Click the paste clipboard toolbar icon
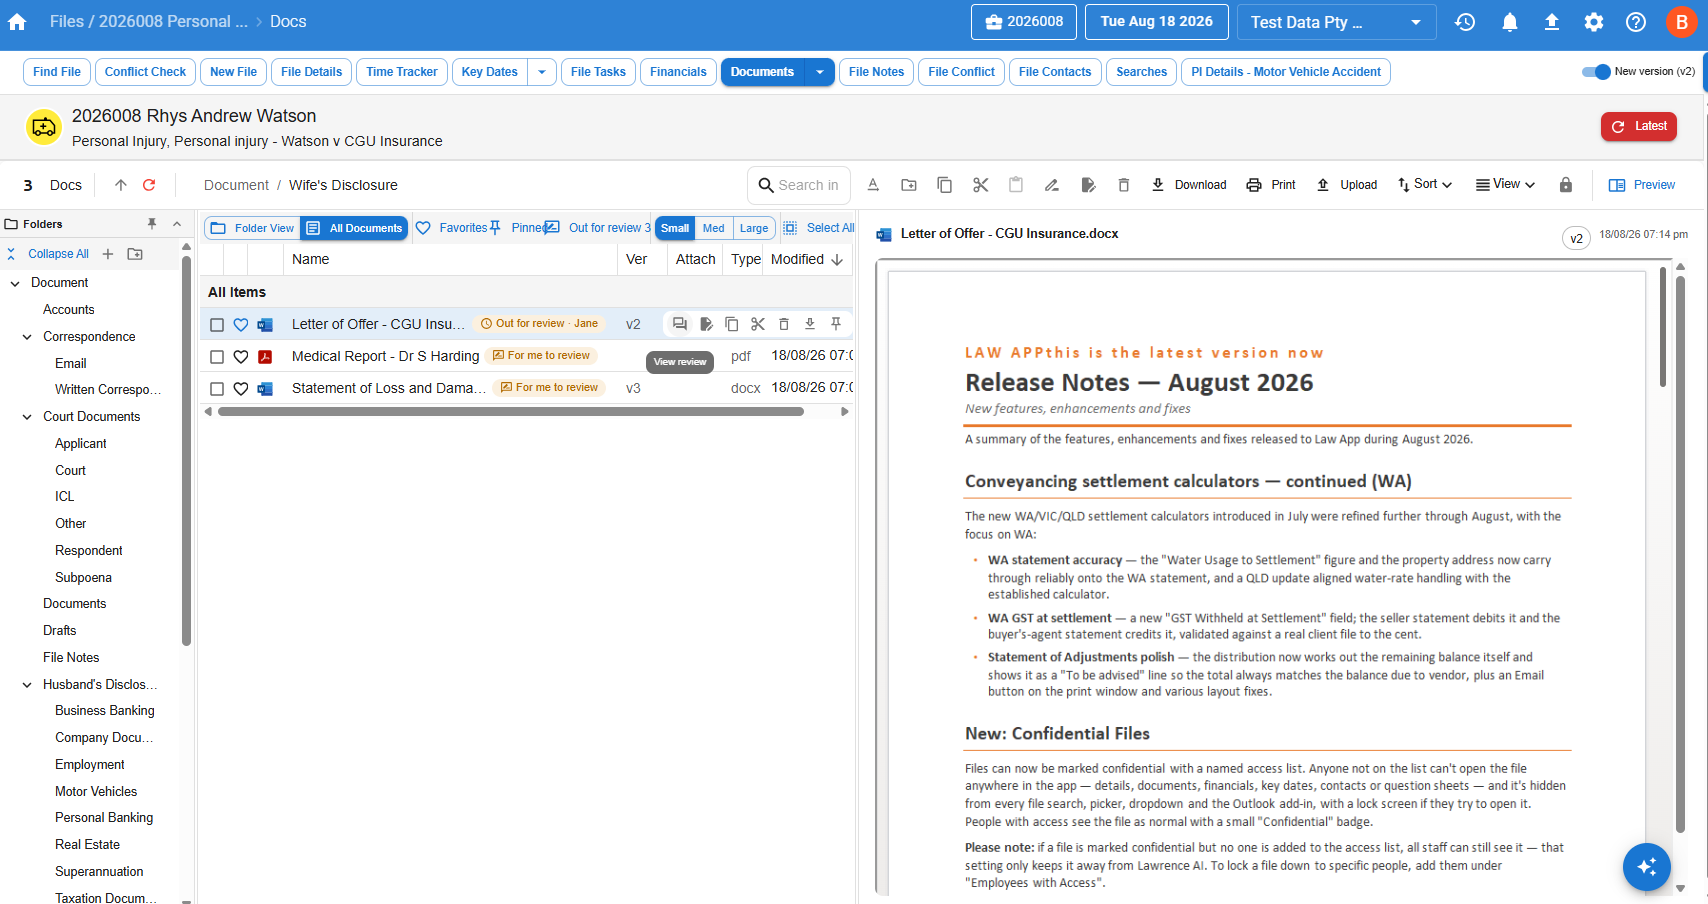 point(1016,185)
